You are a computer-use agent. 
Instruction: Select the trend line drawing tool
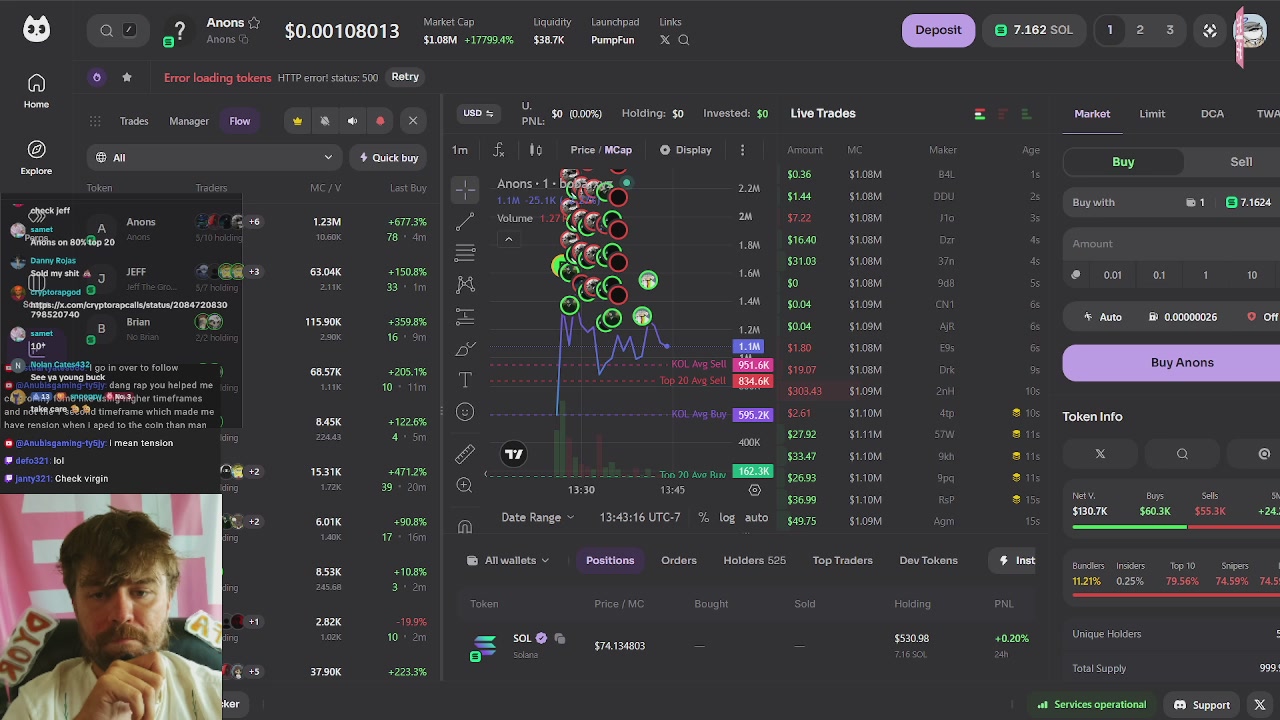pyautogui.click(x=465, y=220)
